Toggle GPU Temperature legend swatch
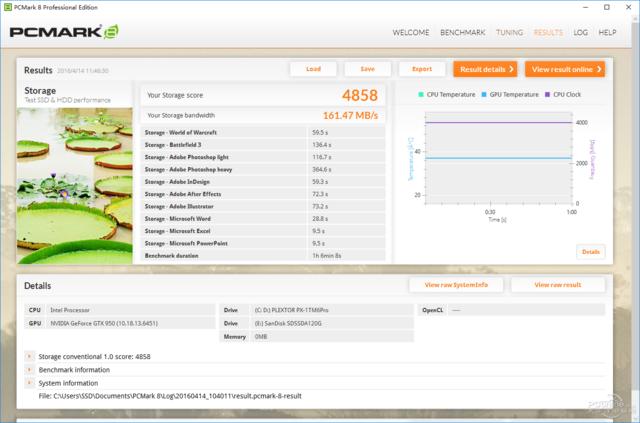 484,94
